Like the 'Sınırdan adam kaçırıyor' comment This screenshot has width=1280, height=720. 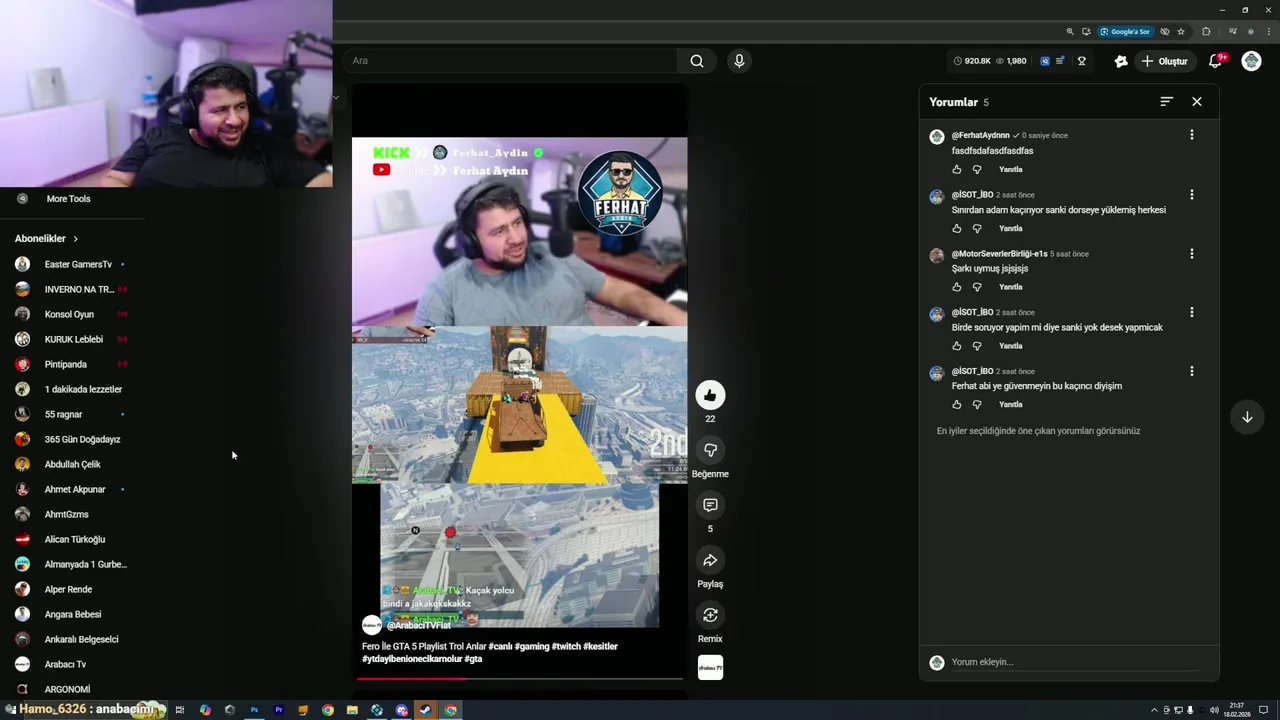point(957,229)
